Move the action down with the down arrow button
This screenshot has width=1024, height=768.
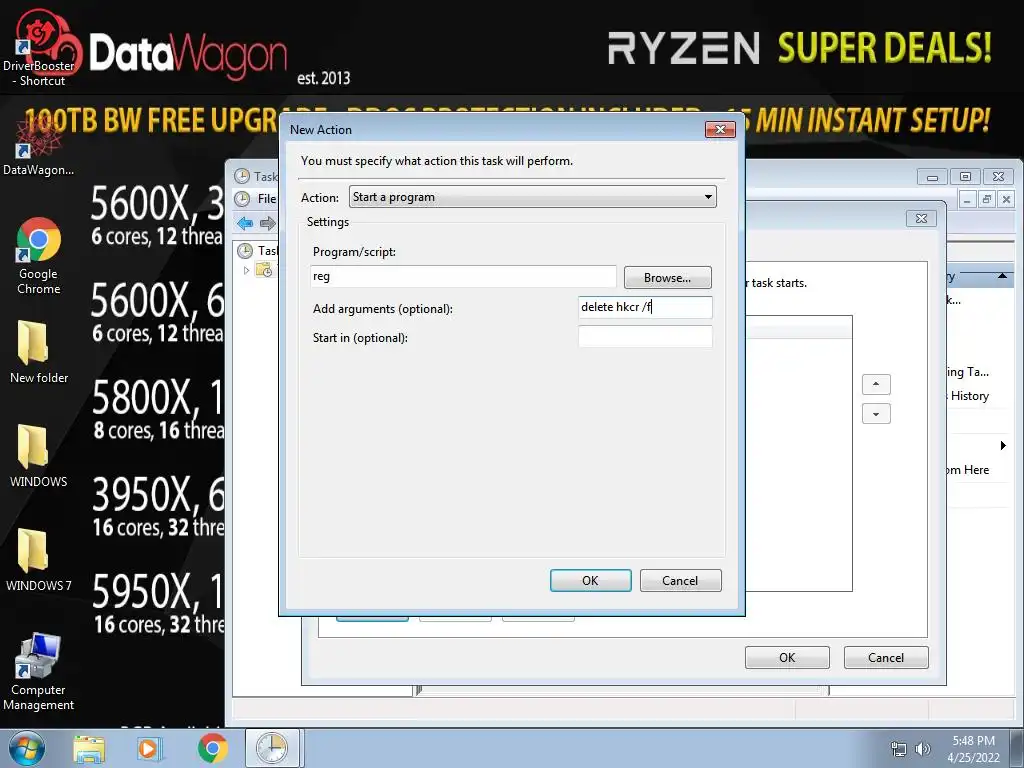point(876,414)
